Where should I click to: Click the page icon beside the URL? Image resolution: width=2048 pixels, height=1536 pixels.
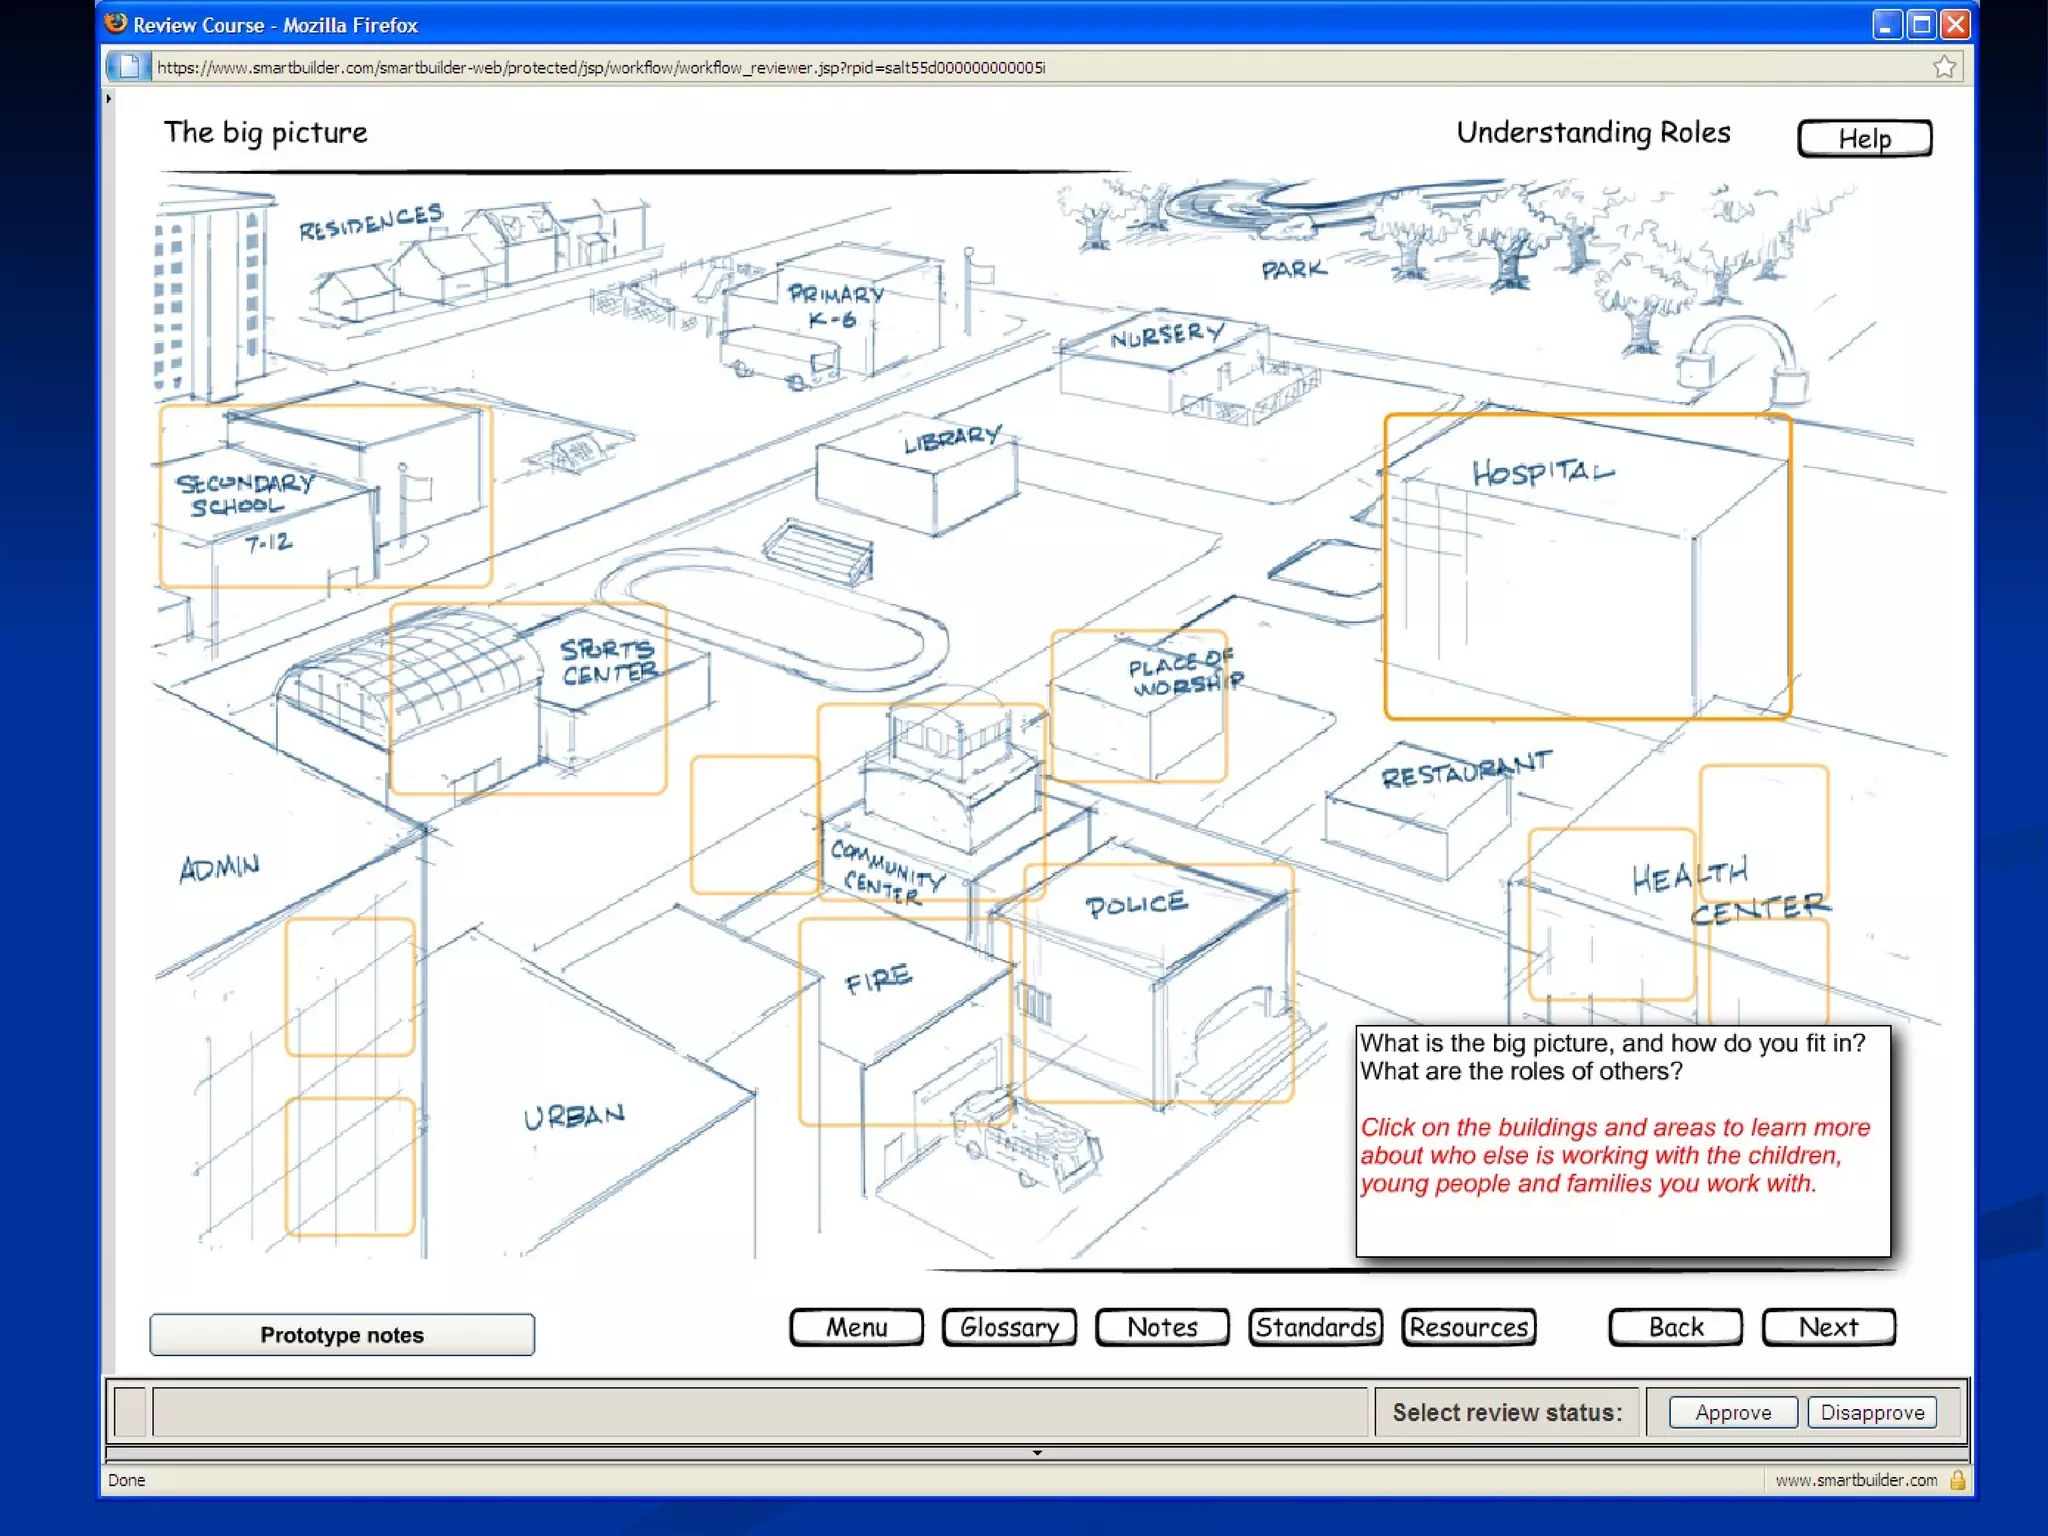coord(128,67)
